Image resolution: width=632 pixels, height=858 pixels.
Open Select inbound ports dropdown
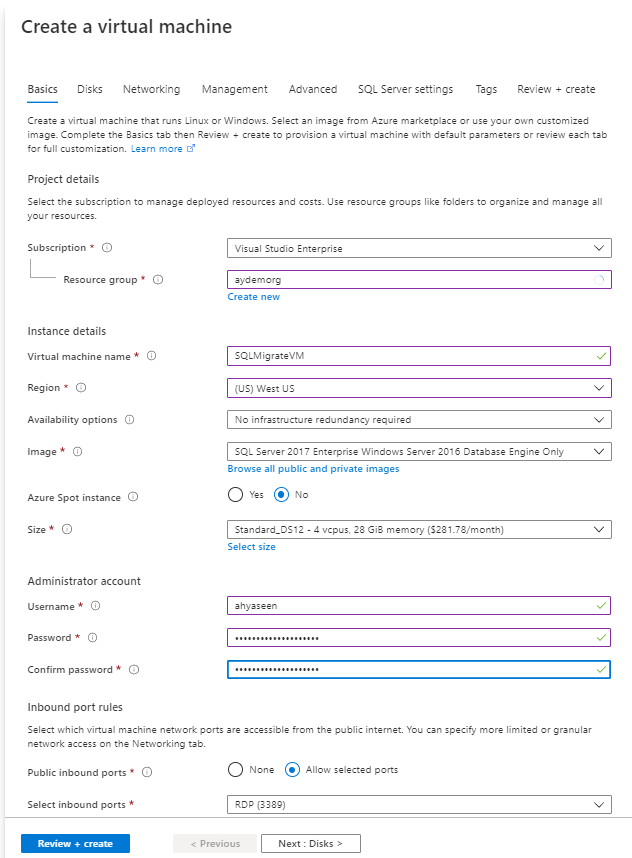[418, 804]
